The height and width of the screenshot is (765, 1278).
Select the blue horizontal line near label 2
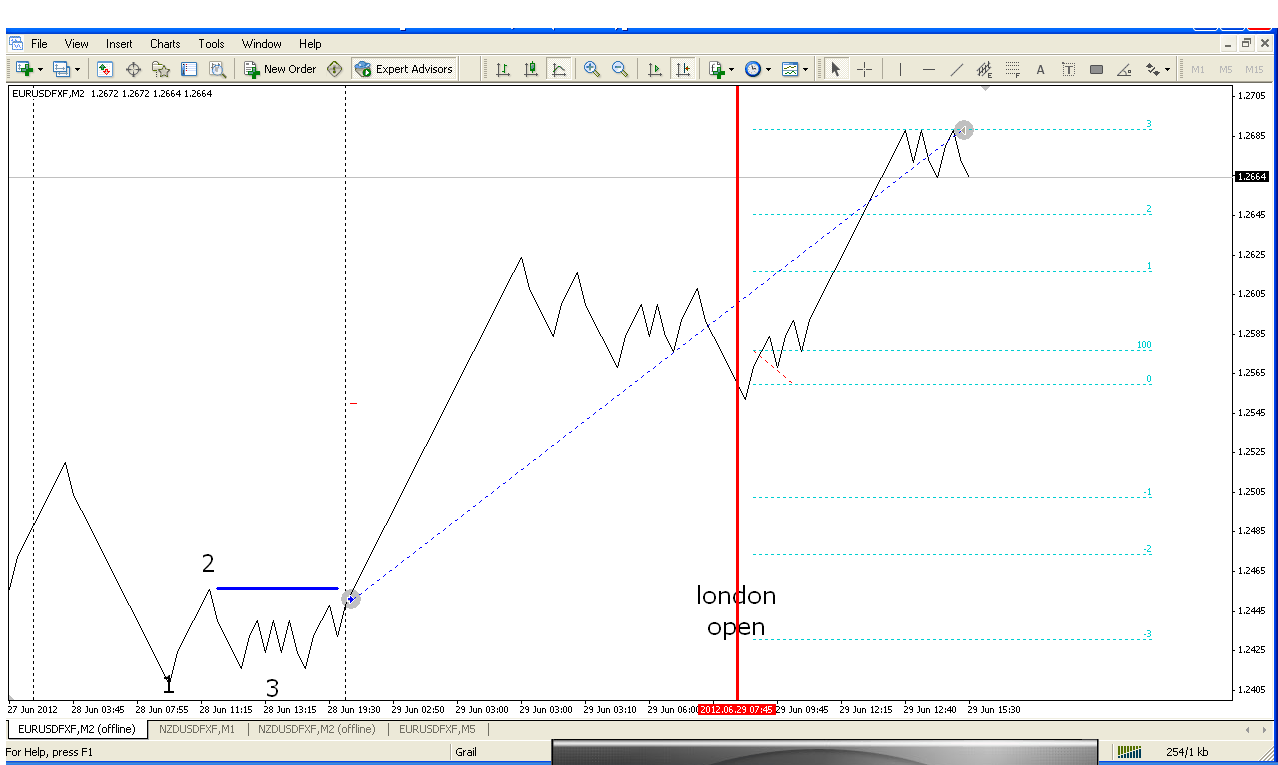(277, 588)
